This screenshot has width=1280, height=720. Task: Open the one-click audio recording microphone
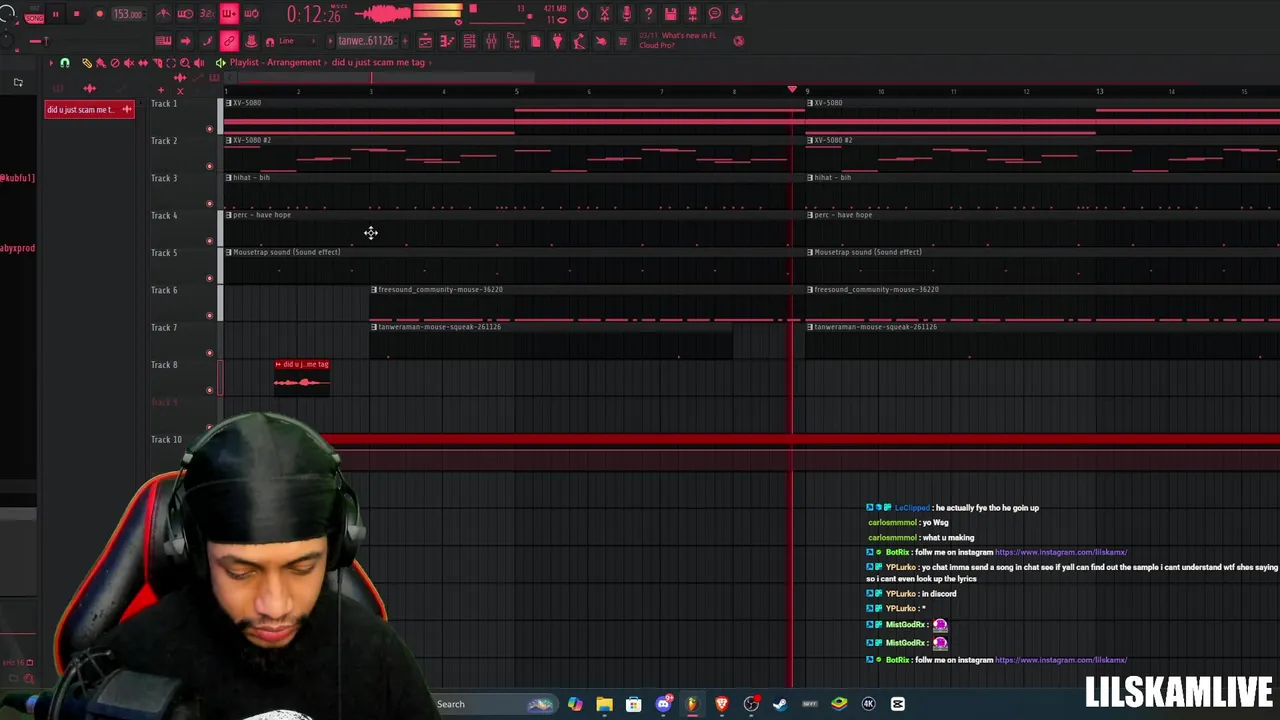pyautogui.click(x=626, y=14)
